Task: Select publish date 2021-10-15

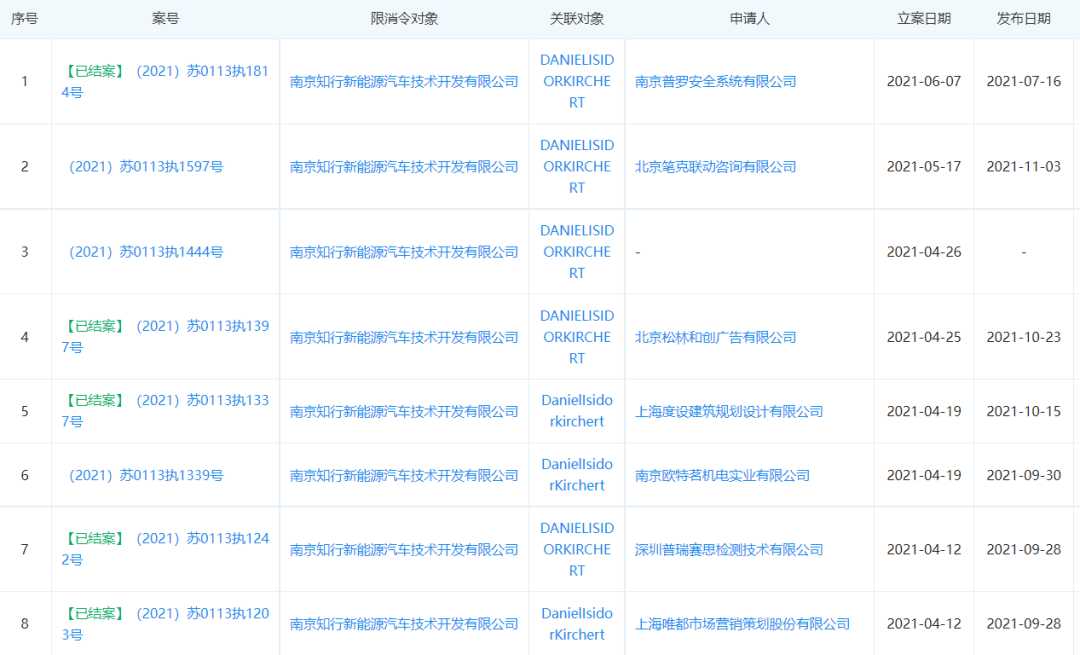Action: pos(1024,411)
